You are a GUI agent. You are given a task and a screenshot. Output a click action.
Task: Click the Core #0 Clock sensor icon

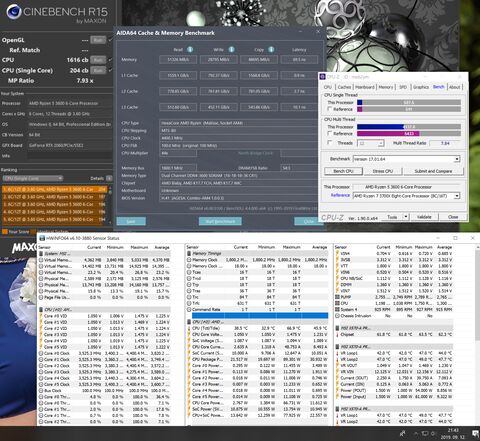pyautogui.click(x=41, y=353)
